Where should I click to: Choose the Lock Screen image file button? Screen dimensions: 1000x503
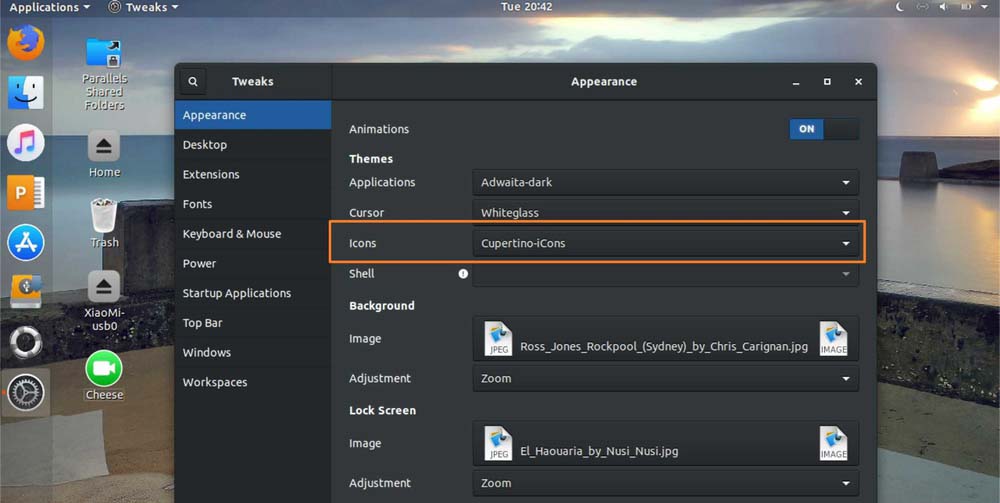click(665, 444)
